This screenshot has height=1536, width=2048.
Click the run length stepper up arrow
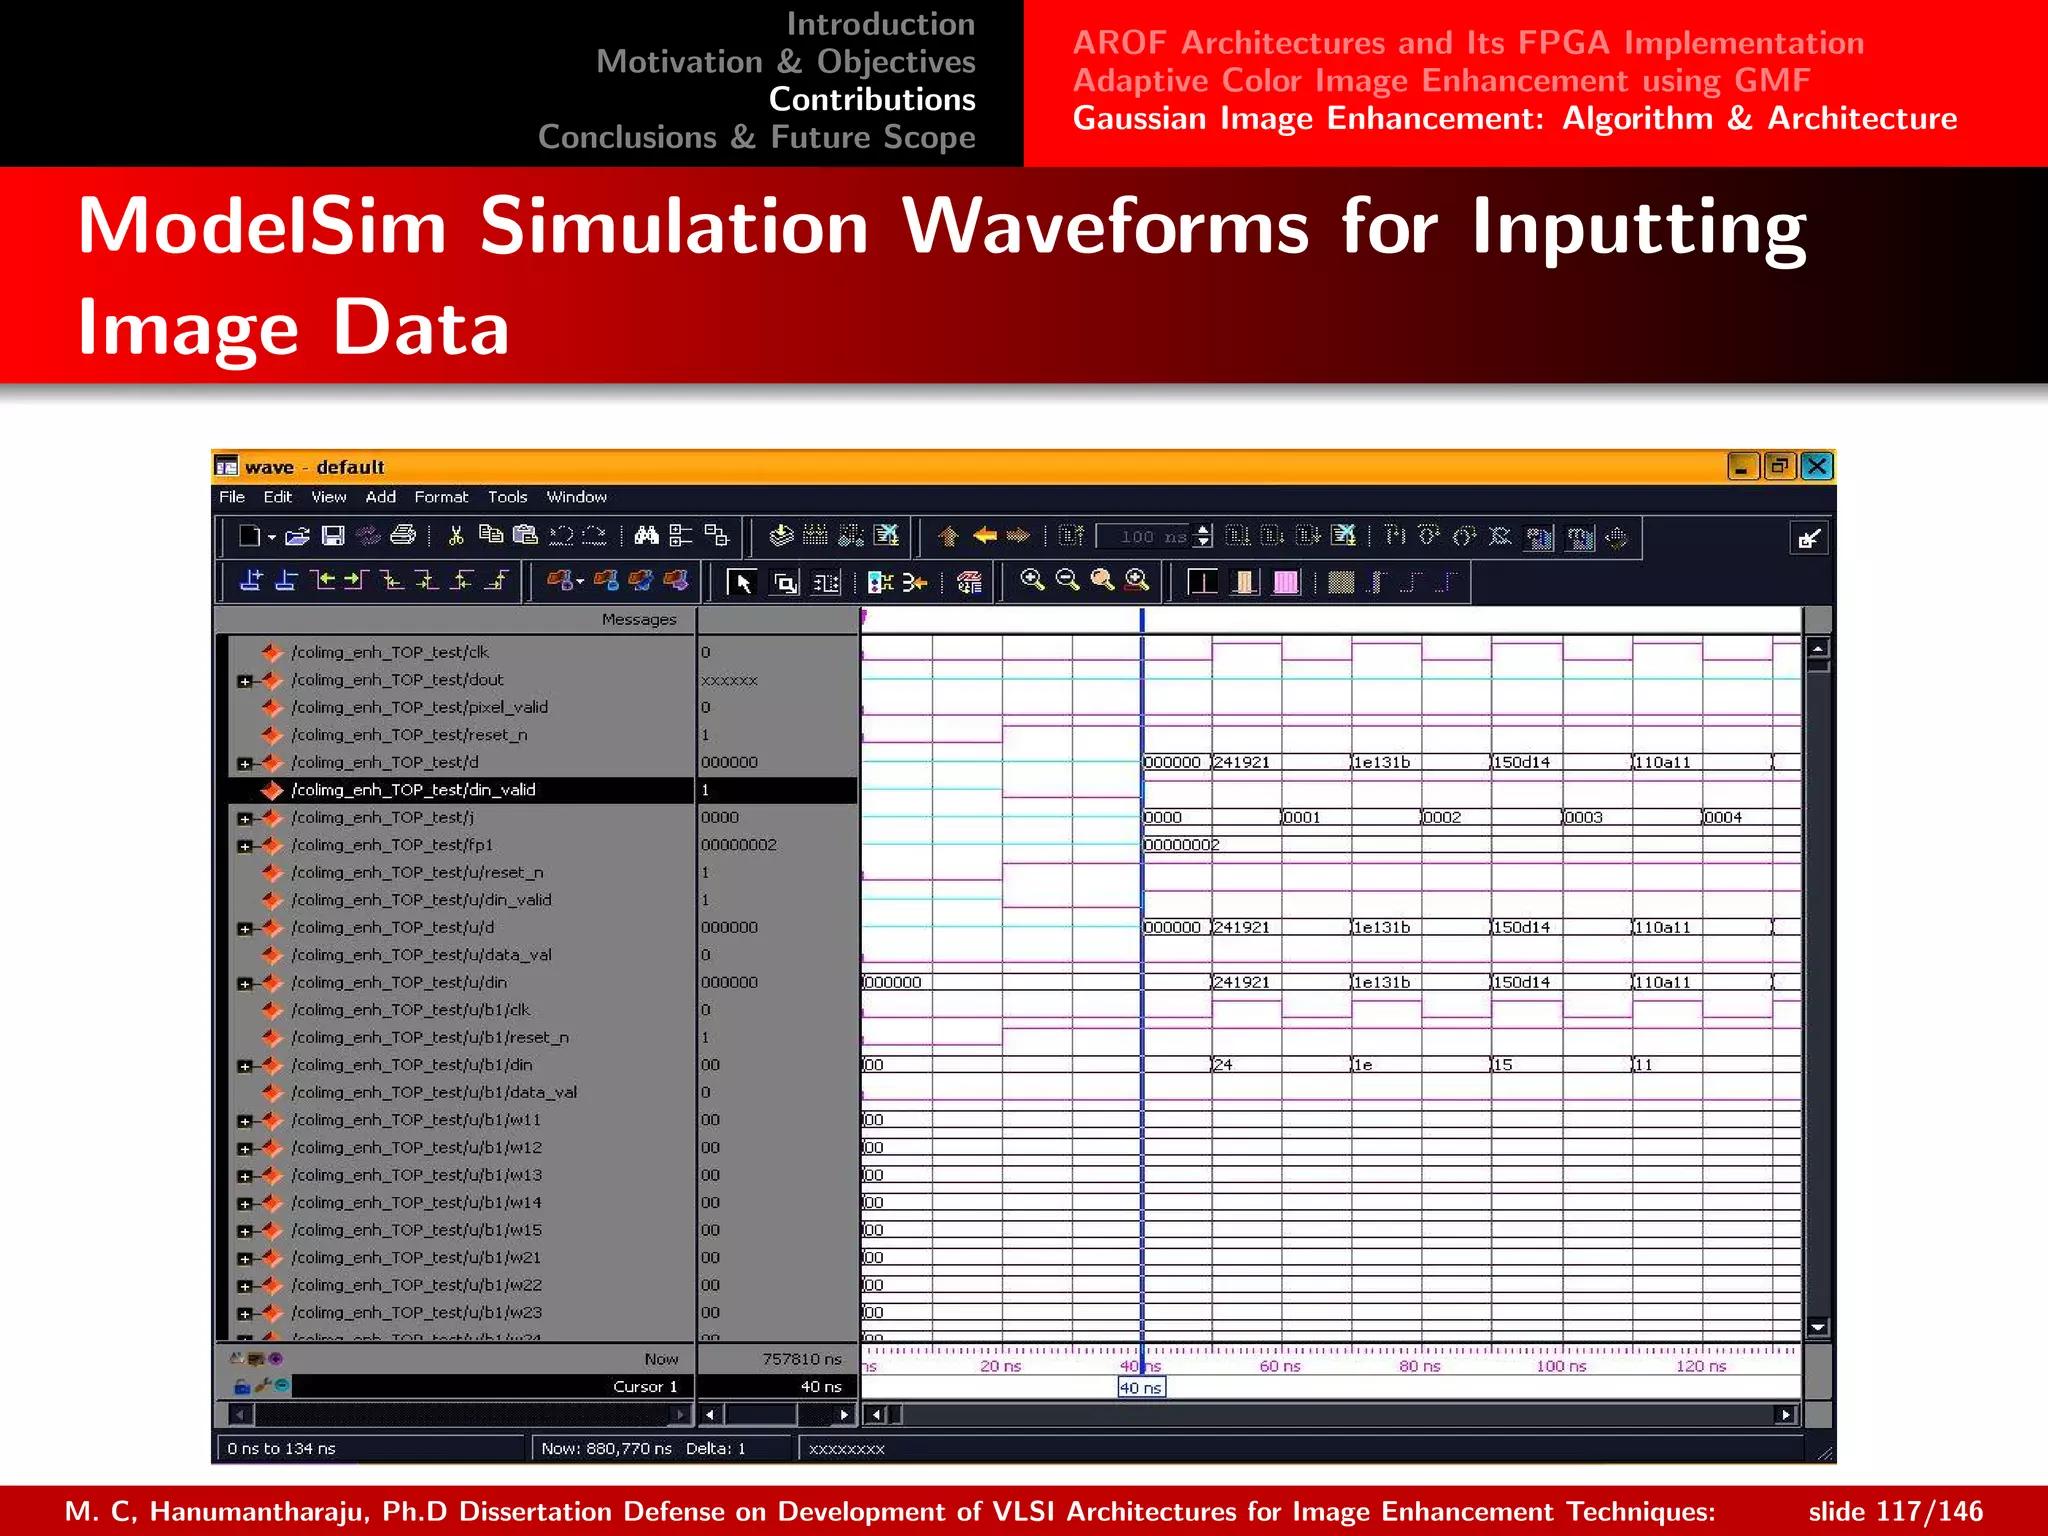(1204, 530)
